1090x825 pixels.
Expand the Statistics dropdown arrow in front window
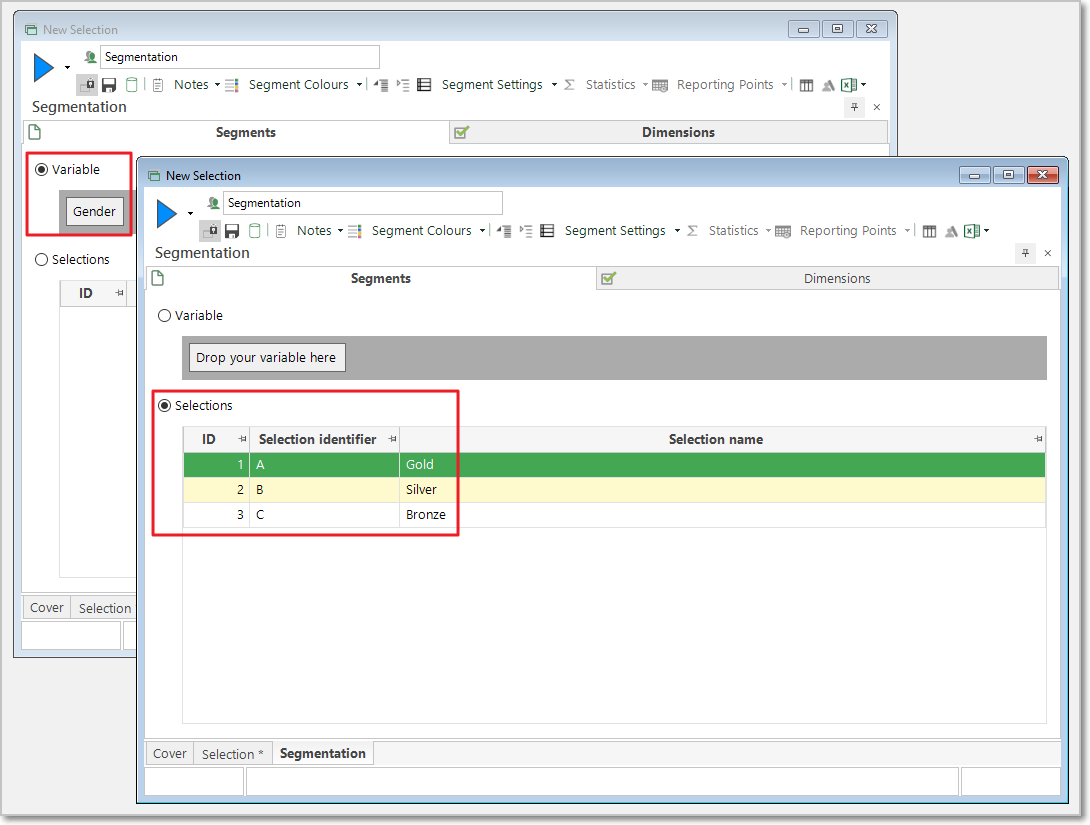coord(768,231)
